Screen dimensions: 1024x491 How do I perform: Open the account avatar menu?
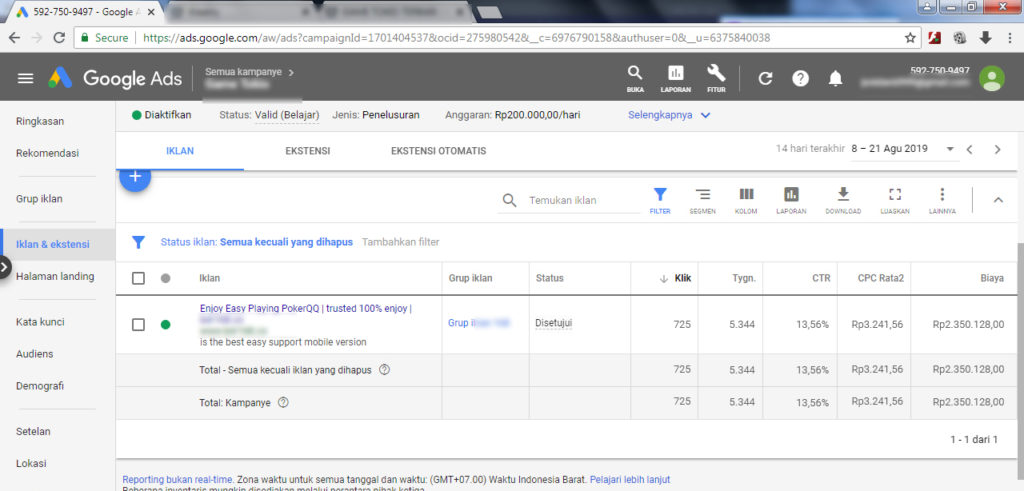click(x=991, y=78)
